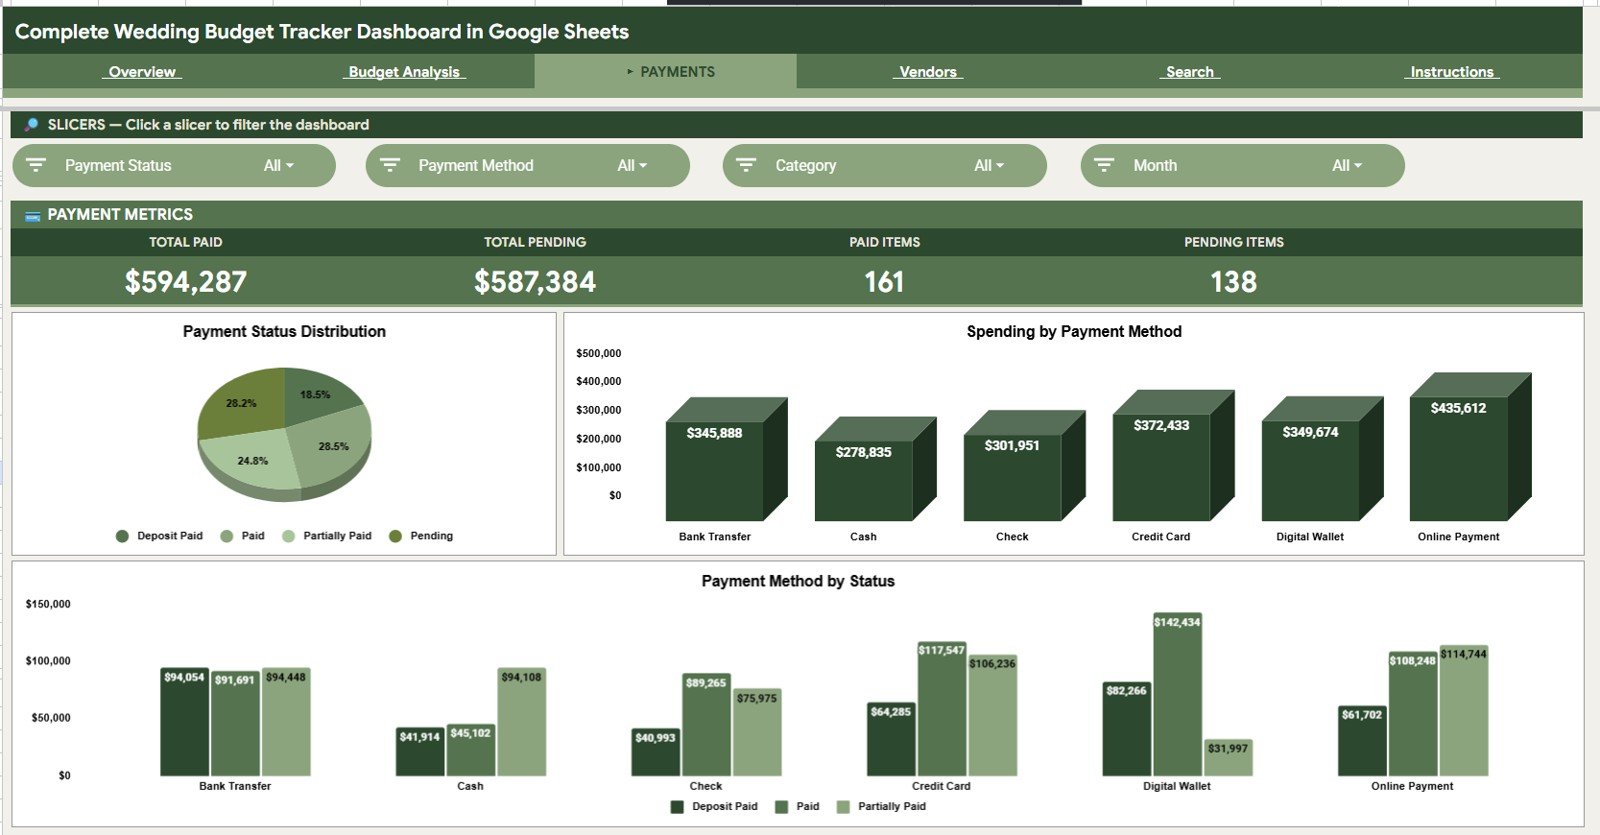Click the TOTAL PENDING label
Screen dimensions: 1600x835
(535, 242)
